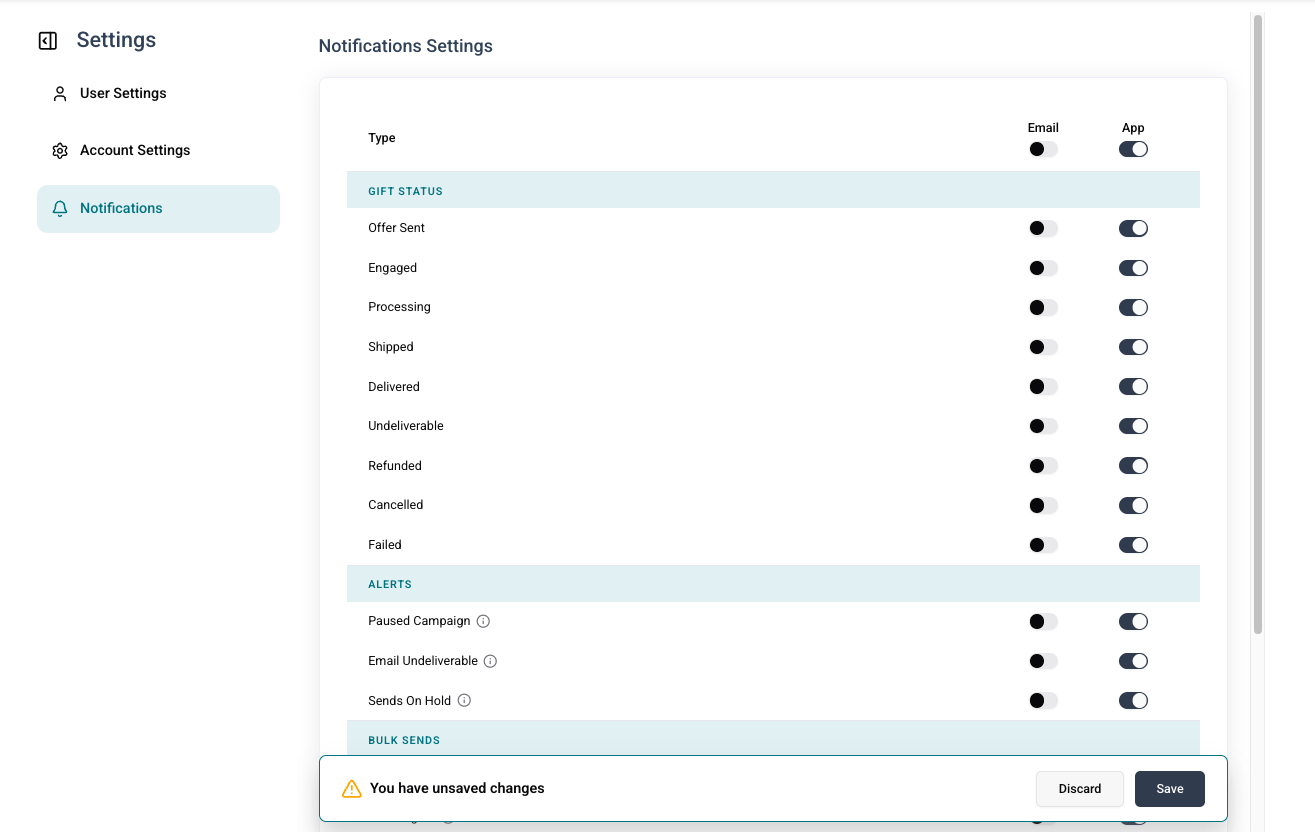
Task: Click info icon next to Sends On Hold
Action: tap(464, 701)
